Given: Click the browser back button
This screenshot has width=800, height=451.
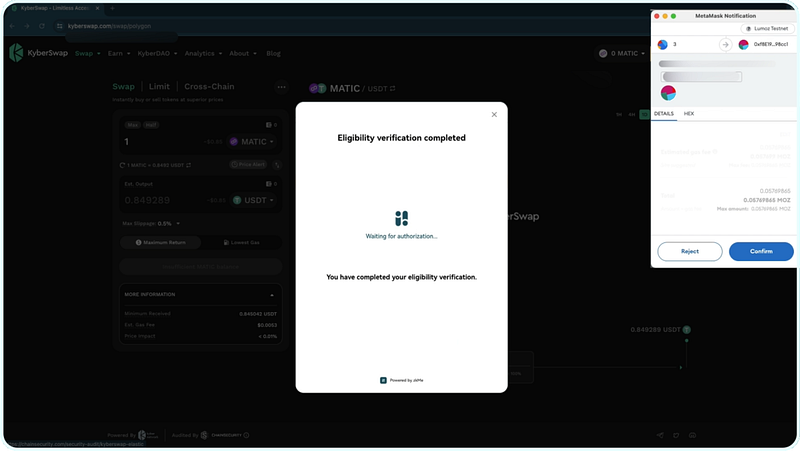Looking at the screenshot, I should [x=12, y=26].
